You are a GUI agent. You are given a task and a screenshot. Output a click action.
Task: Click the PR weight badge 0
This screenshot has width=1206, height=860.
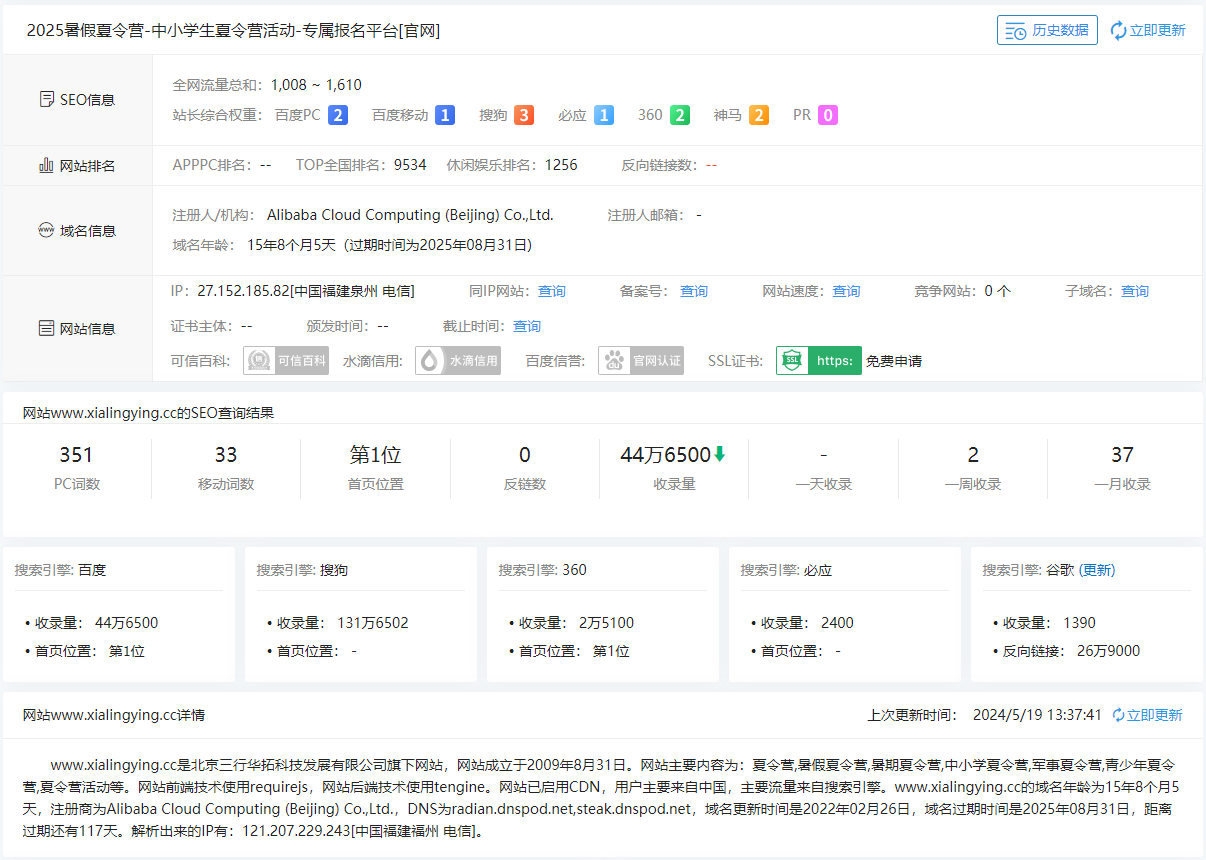click(x=828, y=115)
